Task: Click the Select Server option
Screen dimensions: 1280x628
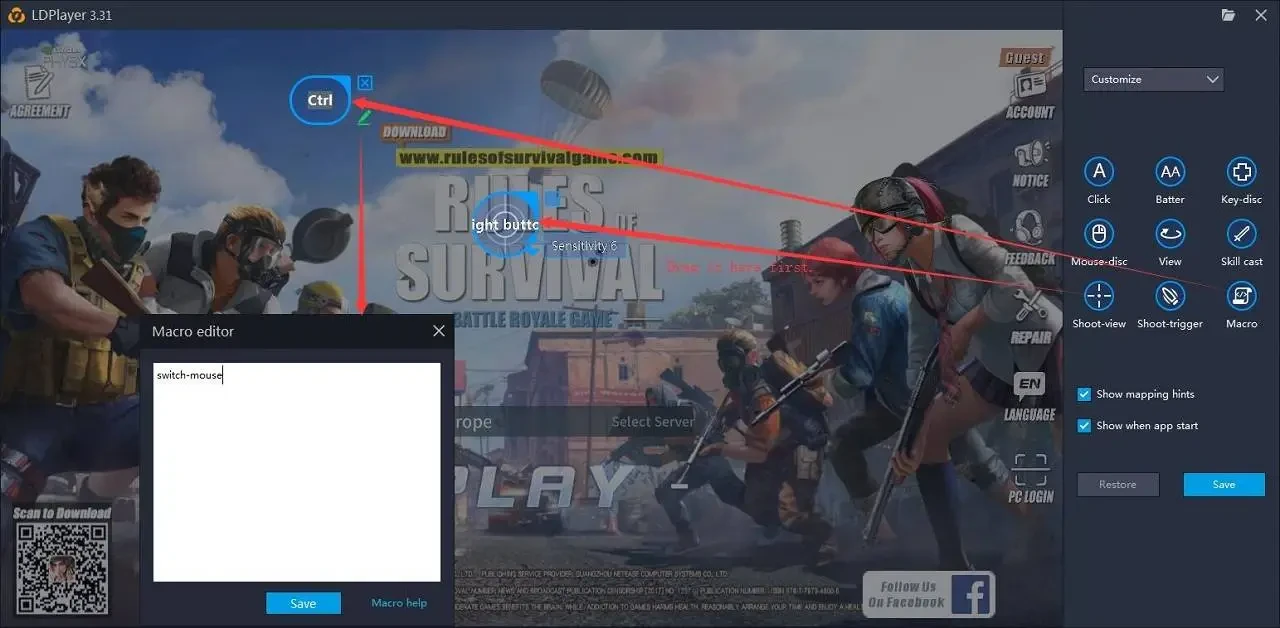Action: pos(652,422)
